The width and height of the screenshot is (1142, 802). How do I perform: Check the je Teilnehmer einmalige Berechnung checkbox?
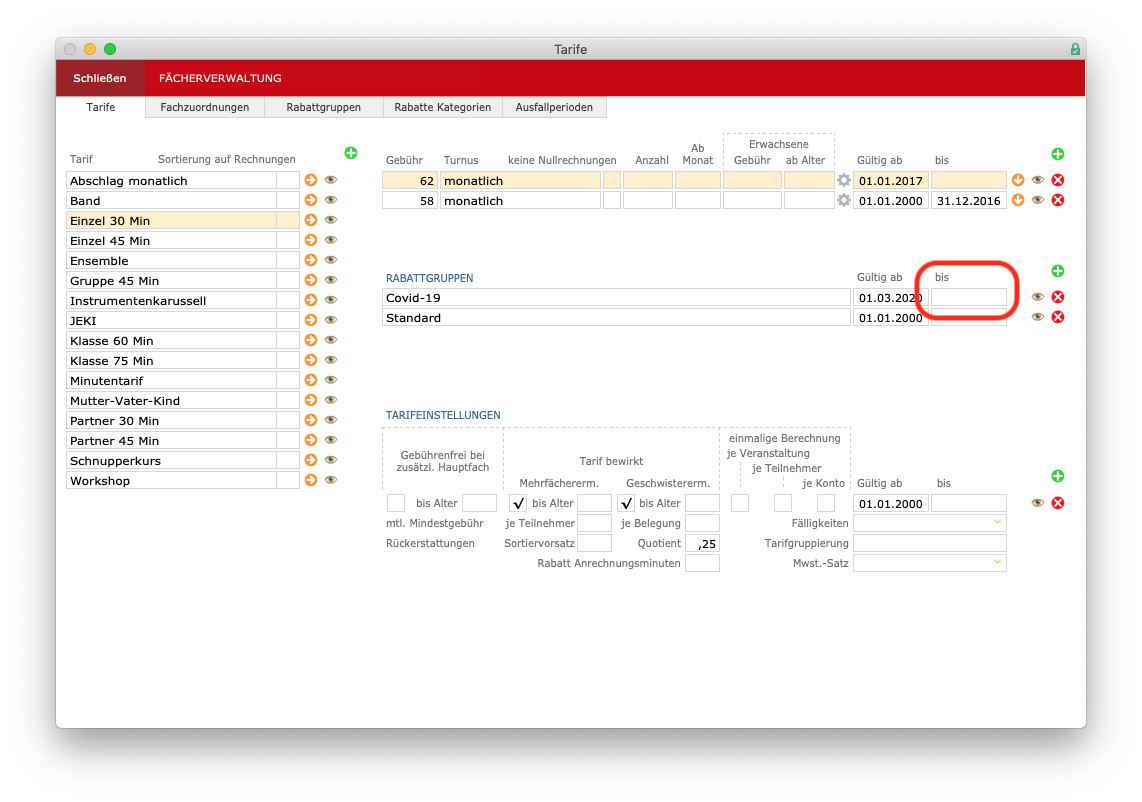point(783,503)
